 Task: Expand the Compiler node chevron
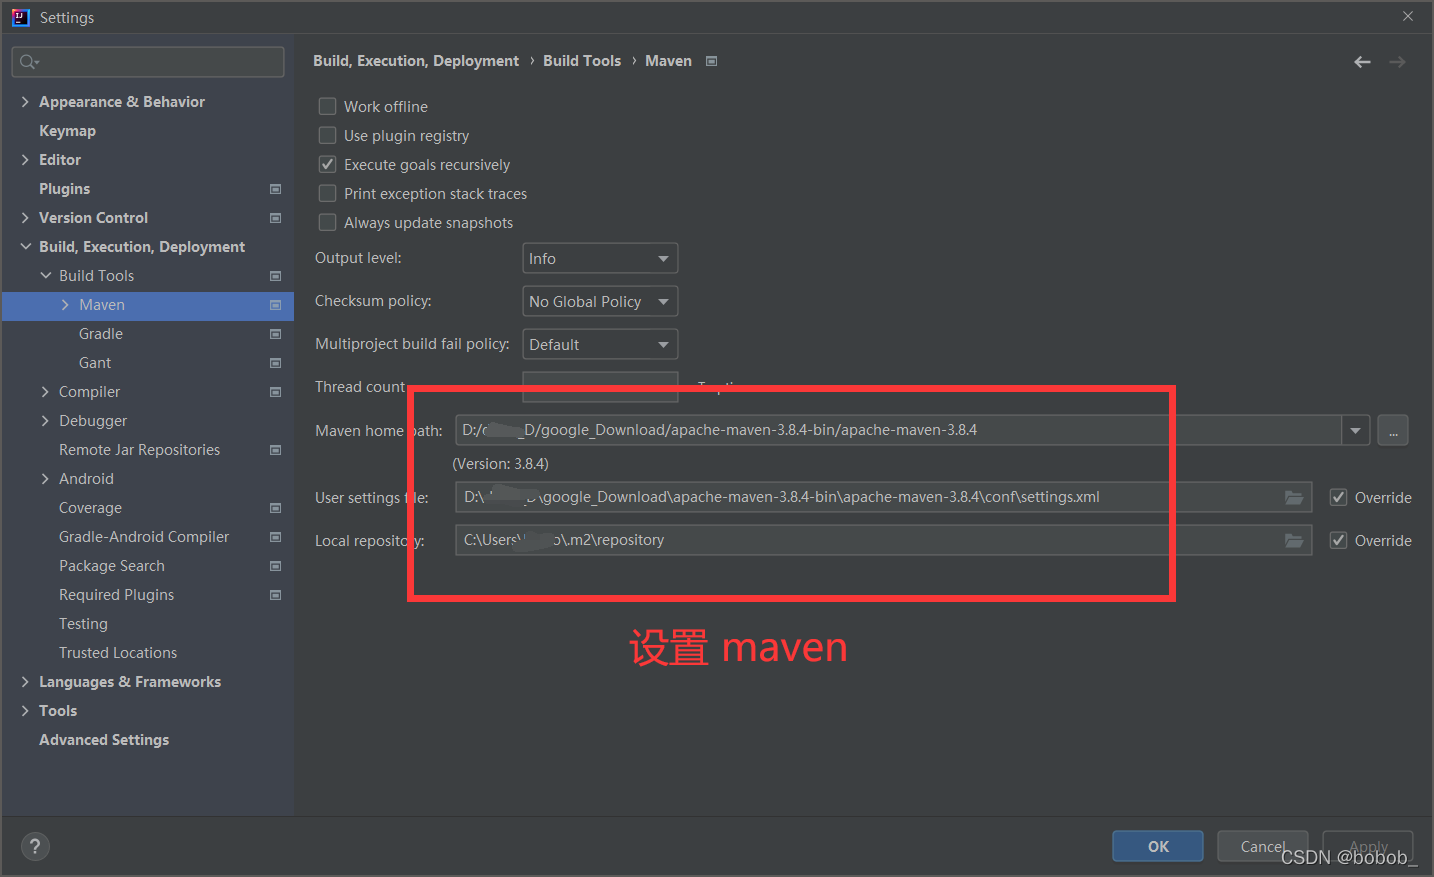point(45,392)
